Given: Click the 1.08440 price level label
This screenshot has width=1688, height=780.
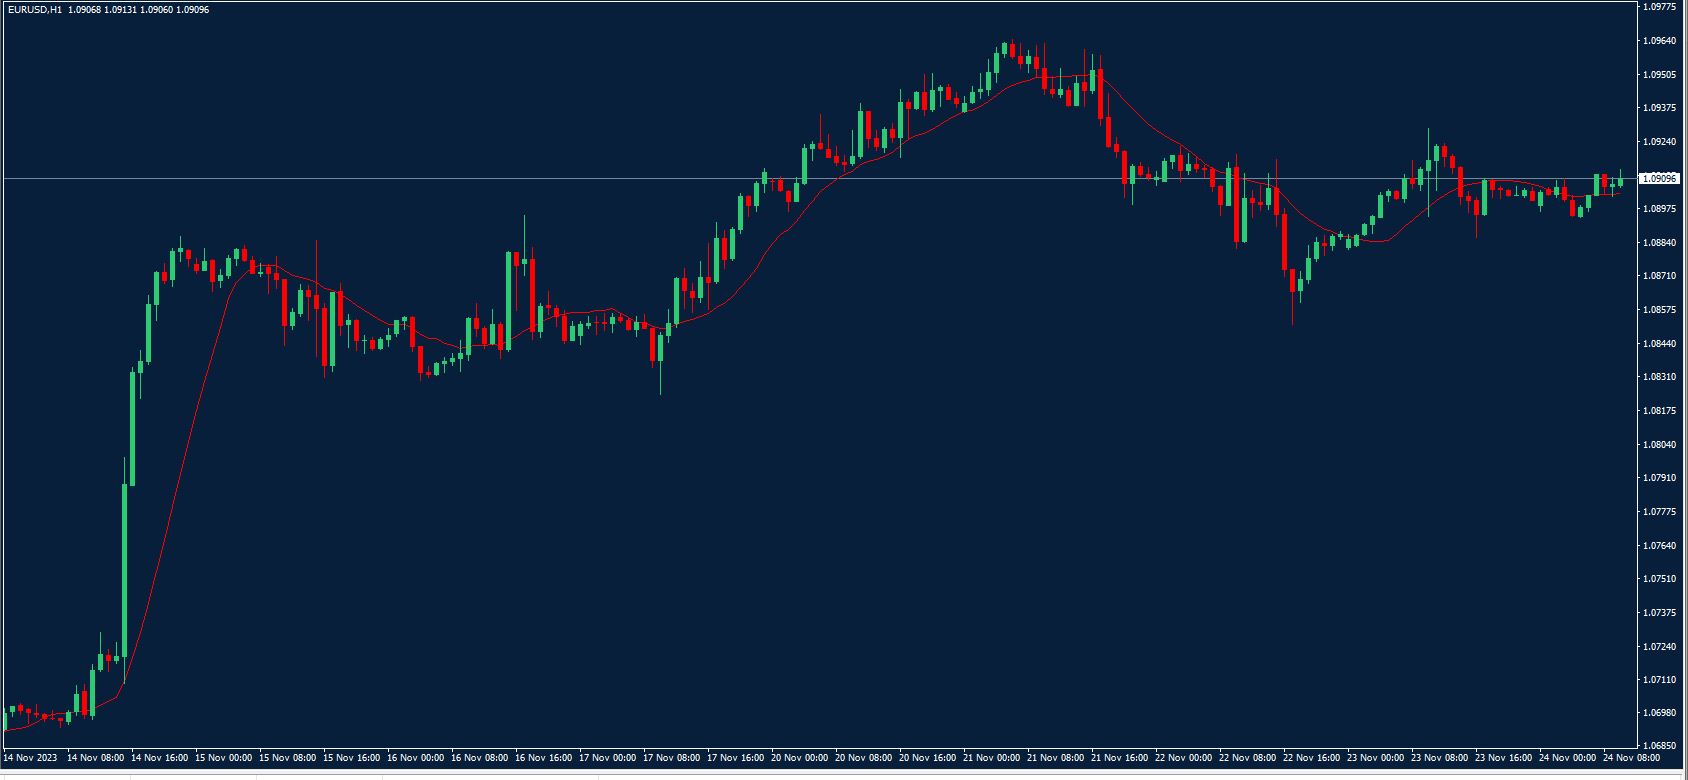Looking at the screenshot, I should tap(1659, 343).
